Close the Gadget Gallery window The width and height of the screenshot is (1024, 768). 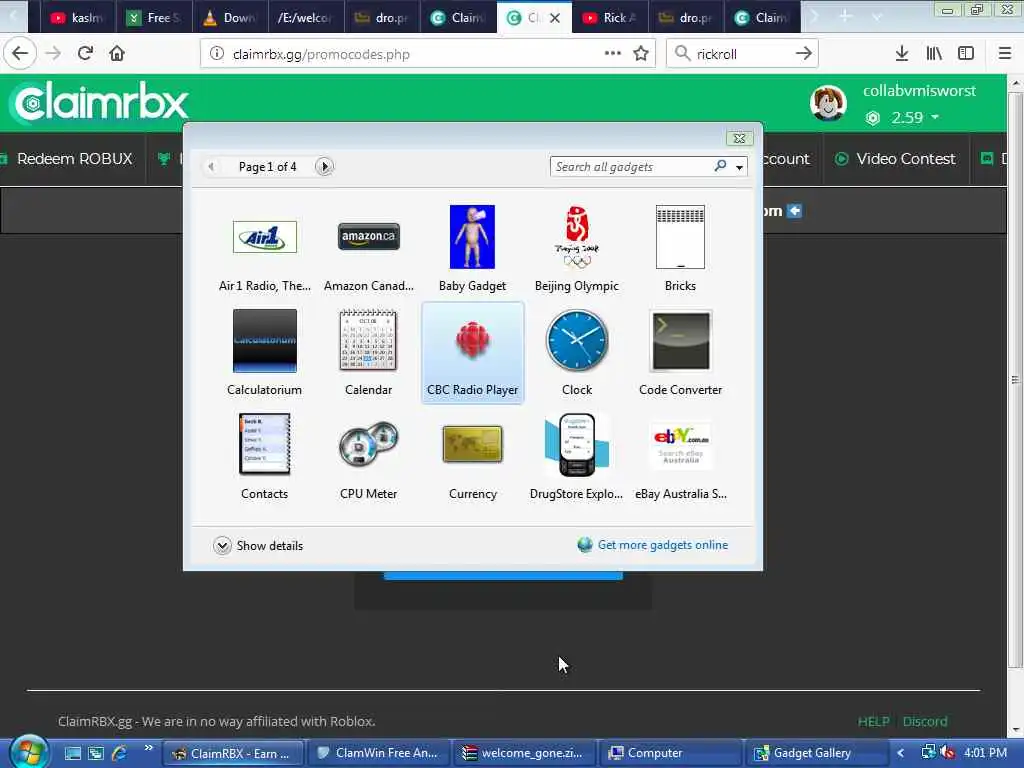click(739, 138)
